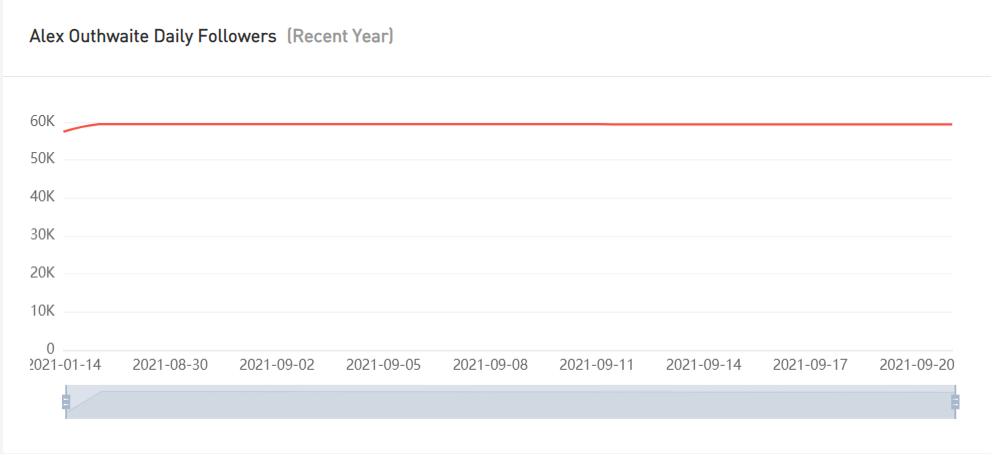Click the 50K y-axis label
Viewport: 991px width, 454px height.
42,159
